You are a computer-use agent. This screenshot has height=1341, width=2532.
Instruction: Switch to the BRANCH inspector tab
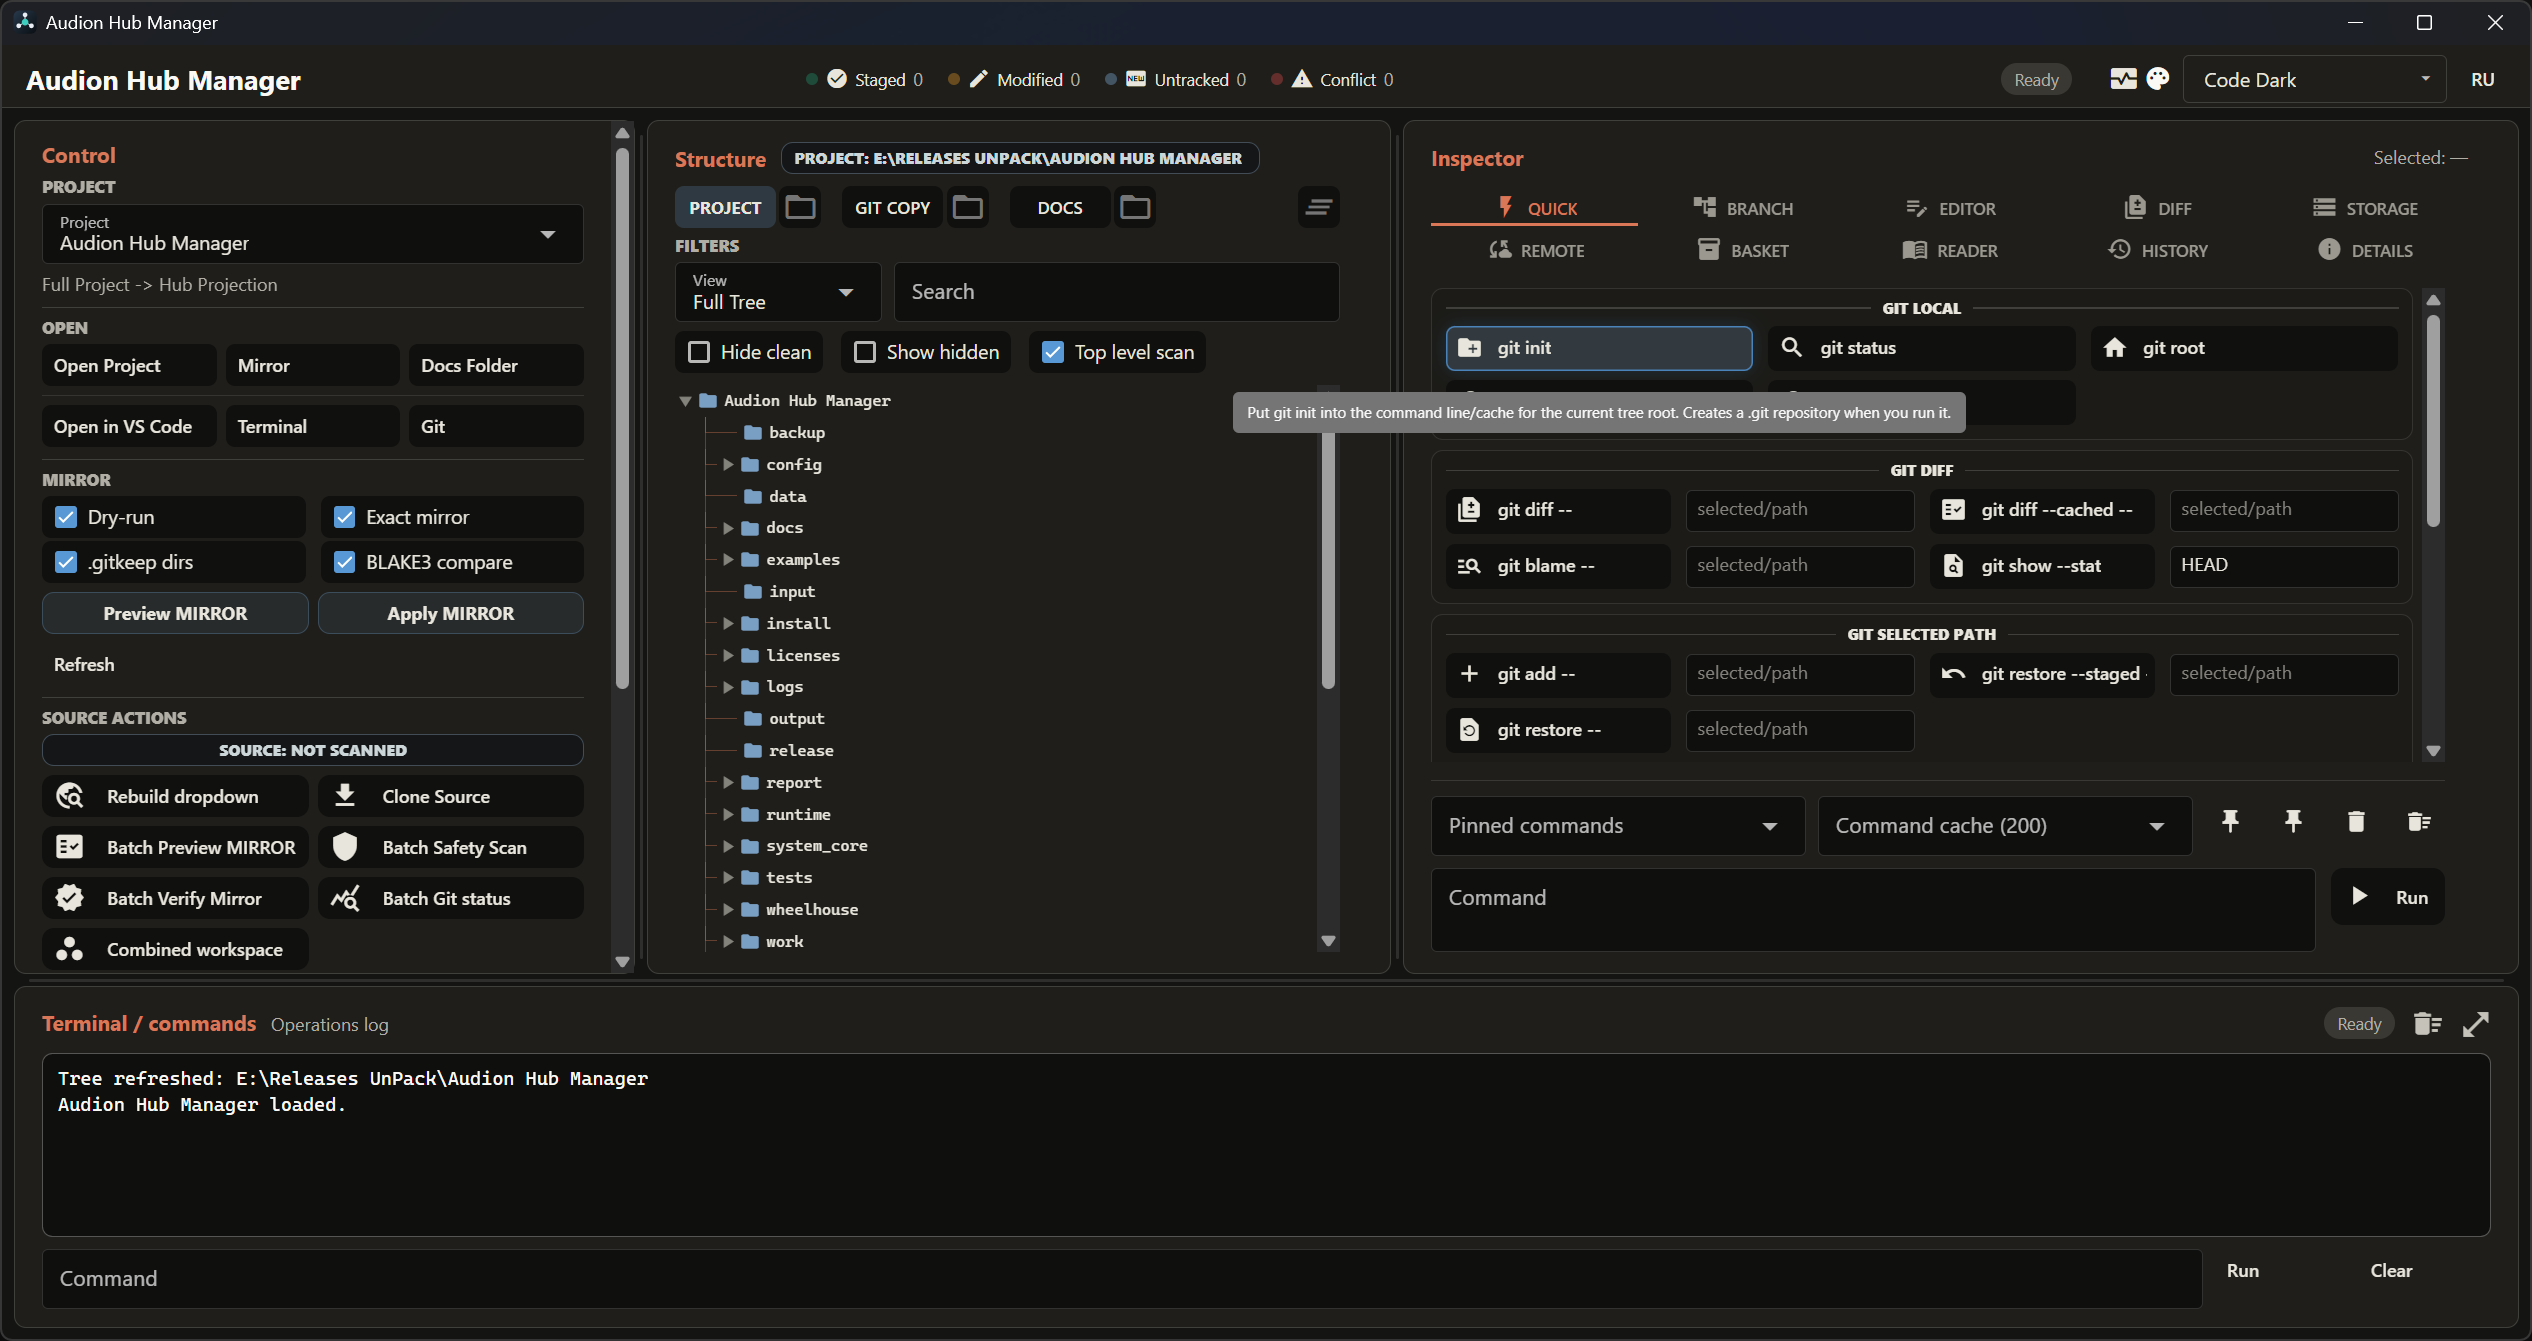click(x=1743, y=208)
